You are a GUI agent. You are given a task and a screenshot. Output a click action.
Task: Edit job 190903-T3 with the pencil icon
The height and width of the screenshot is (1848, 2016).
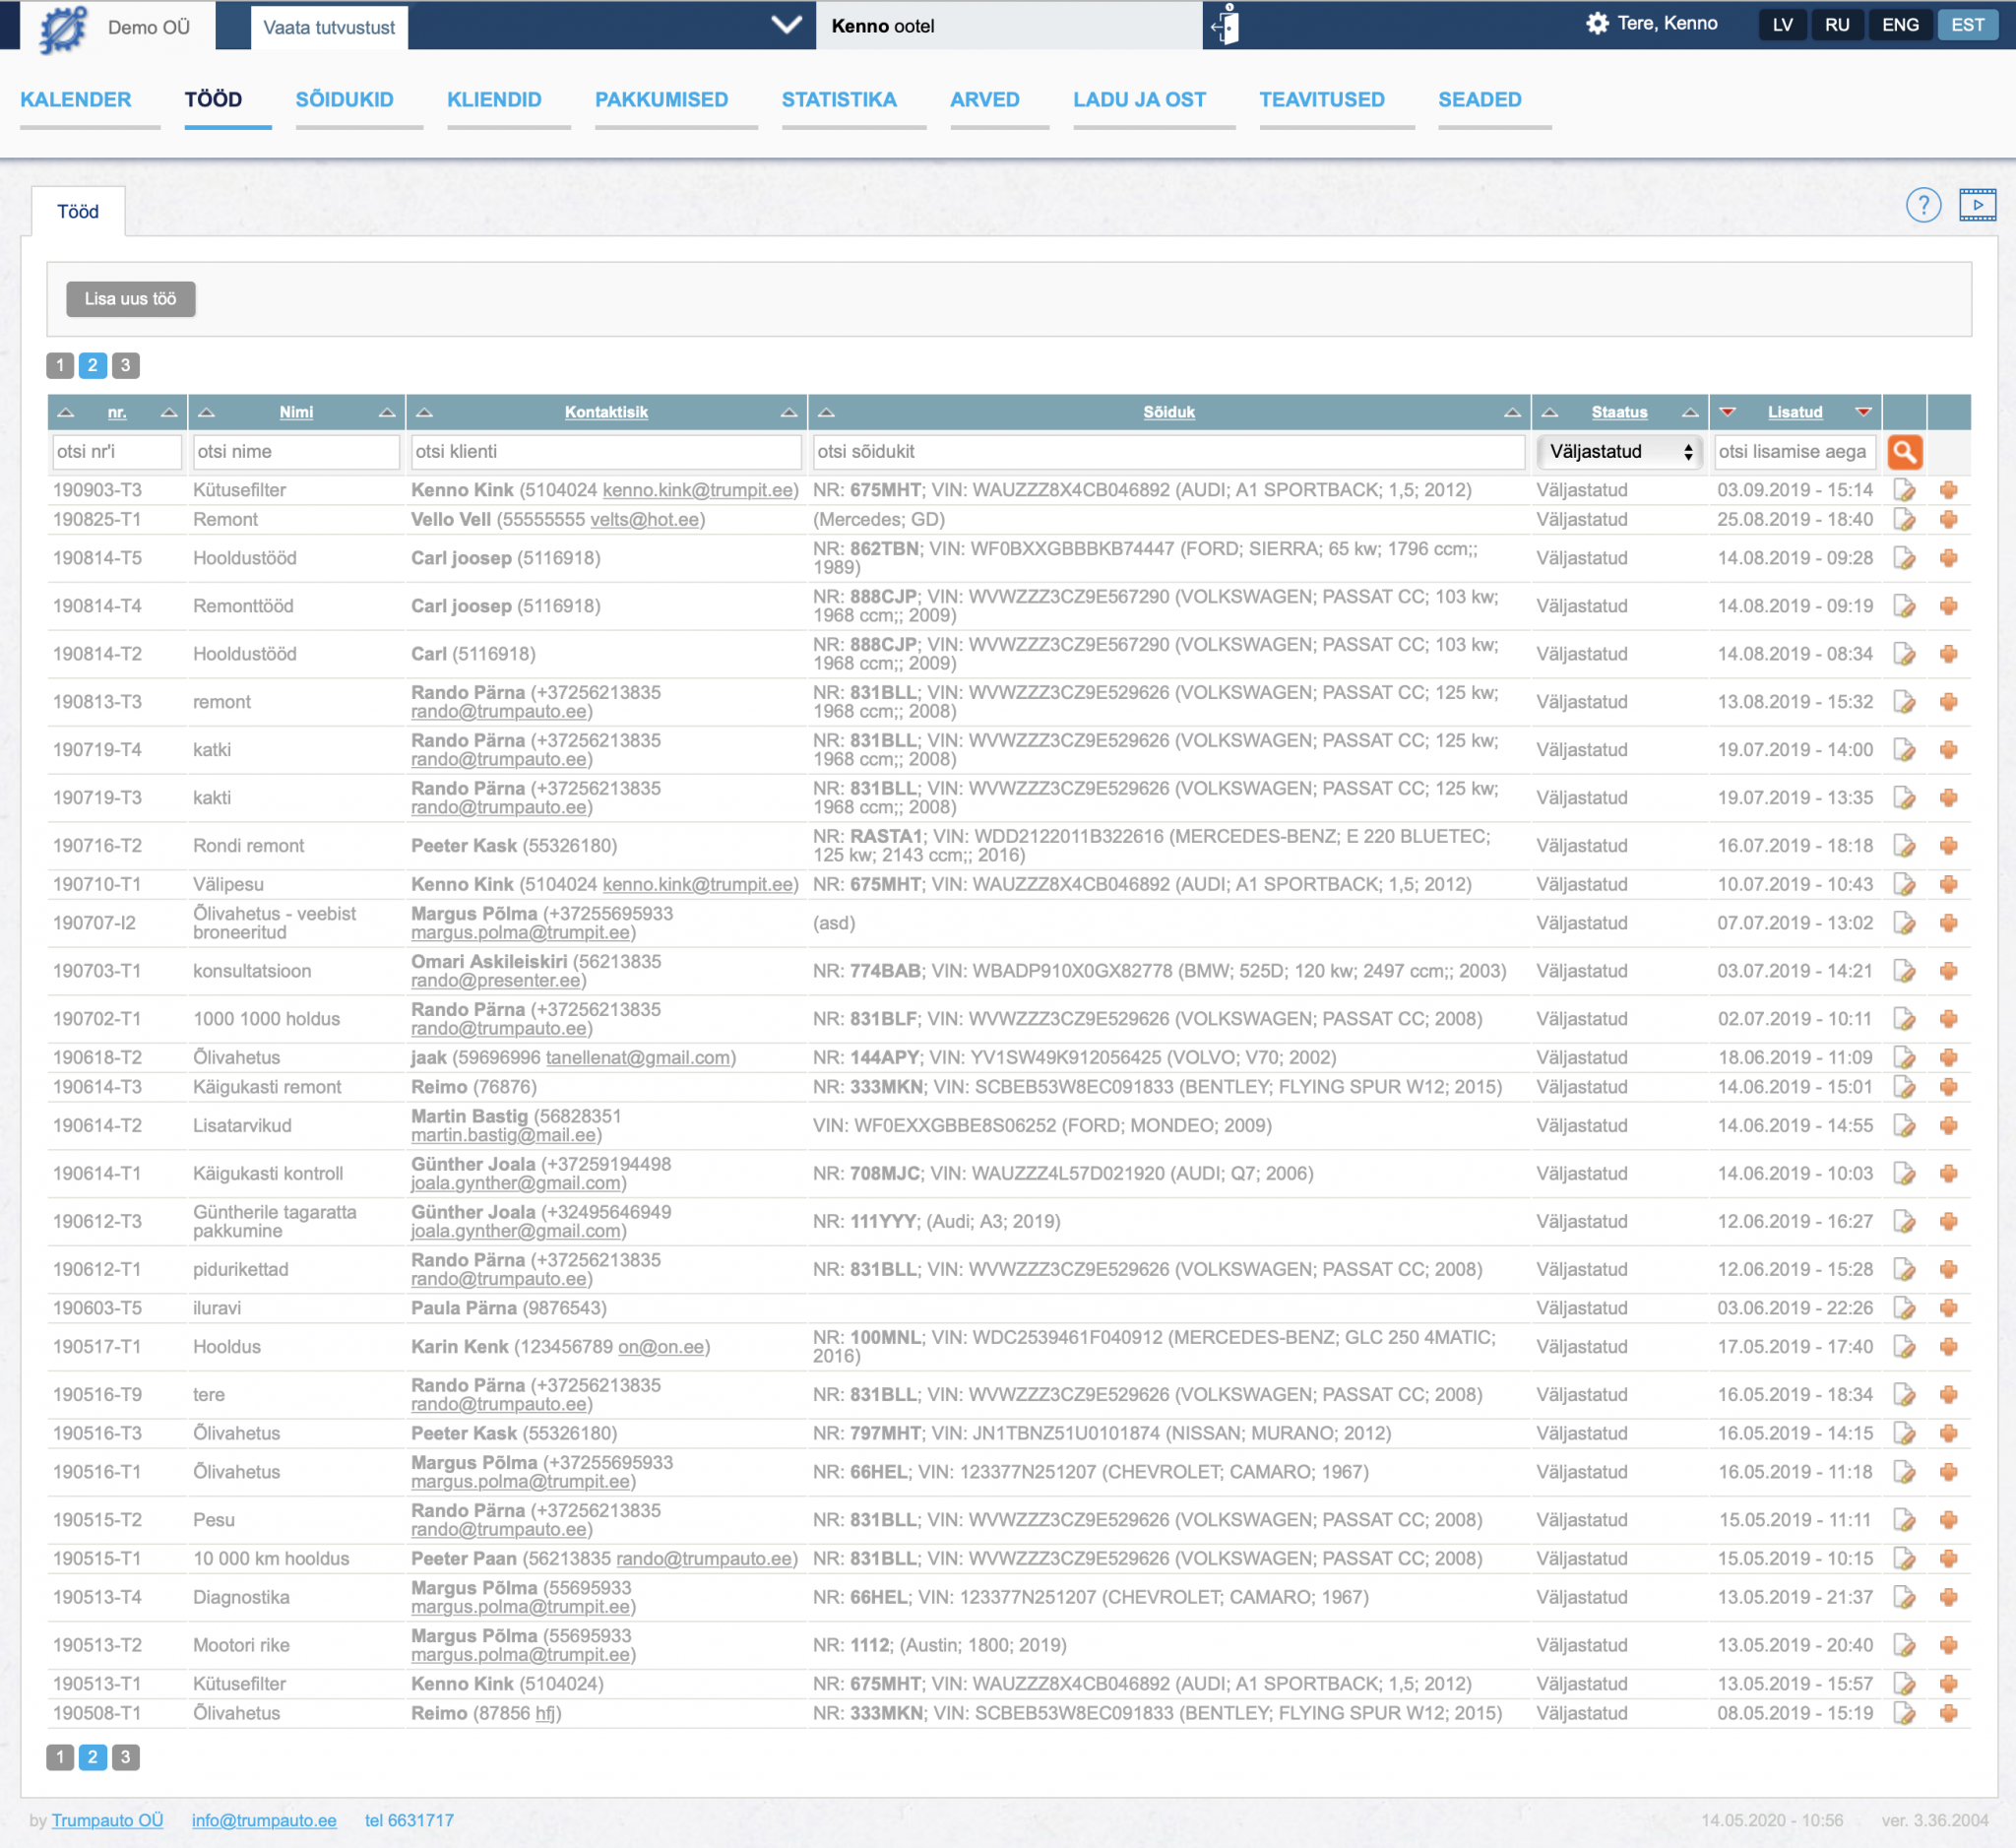(x=1904, y=491)
